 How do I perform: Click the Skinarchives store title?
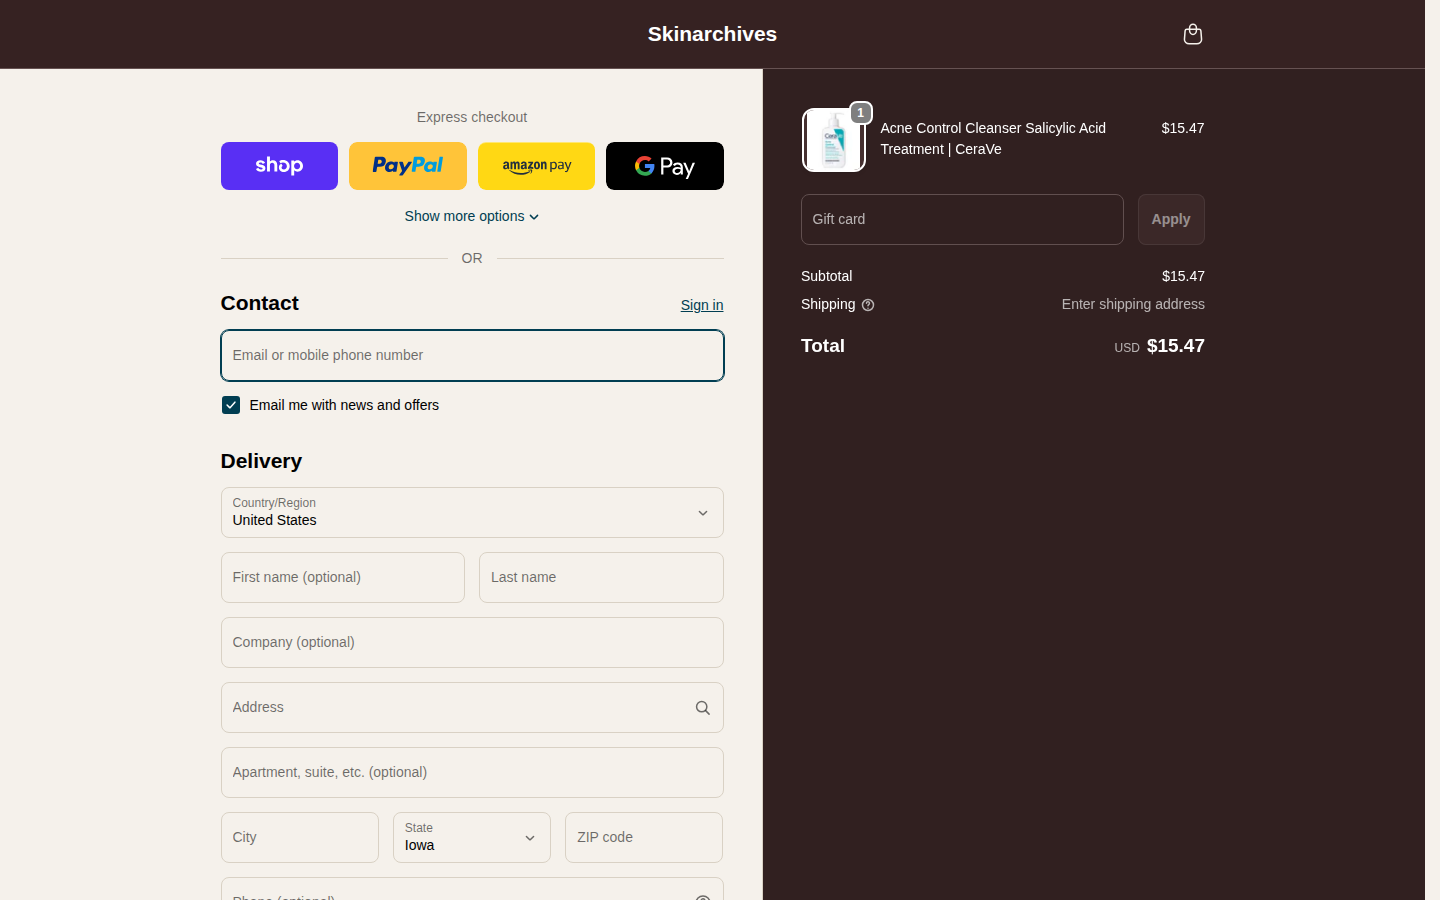712,34
